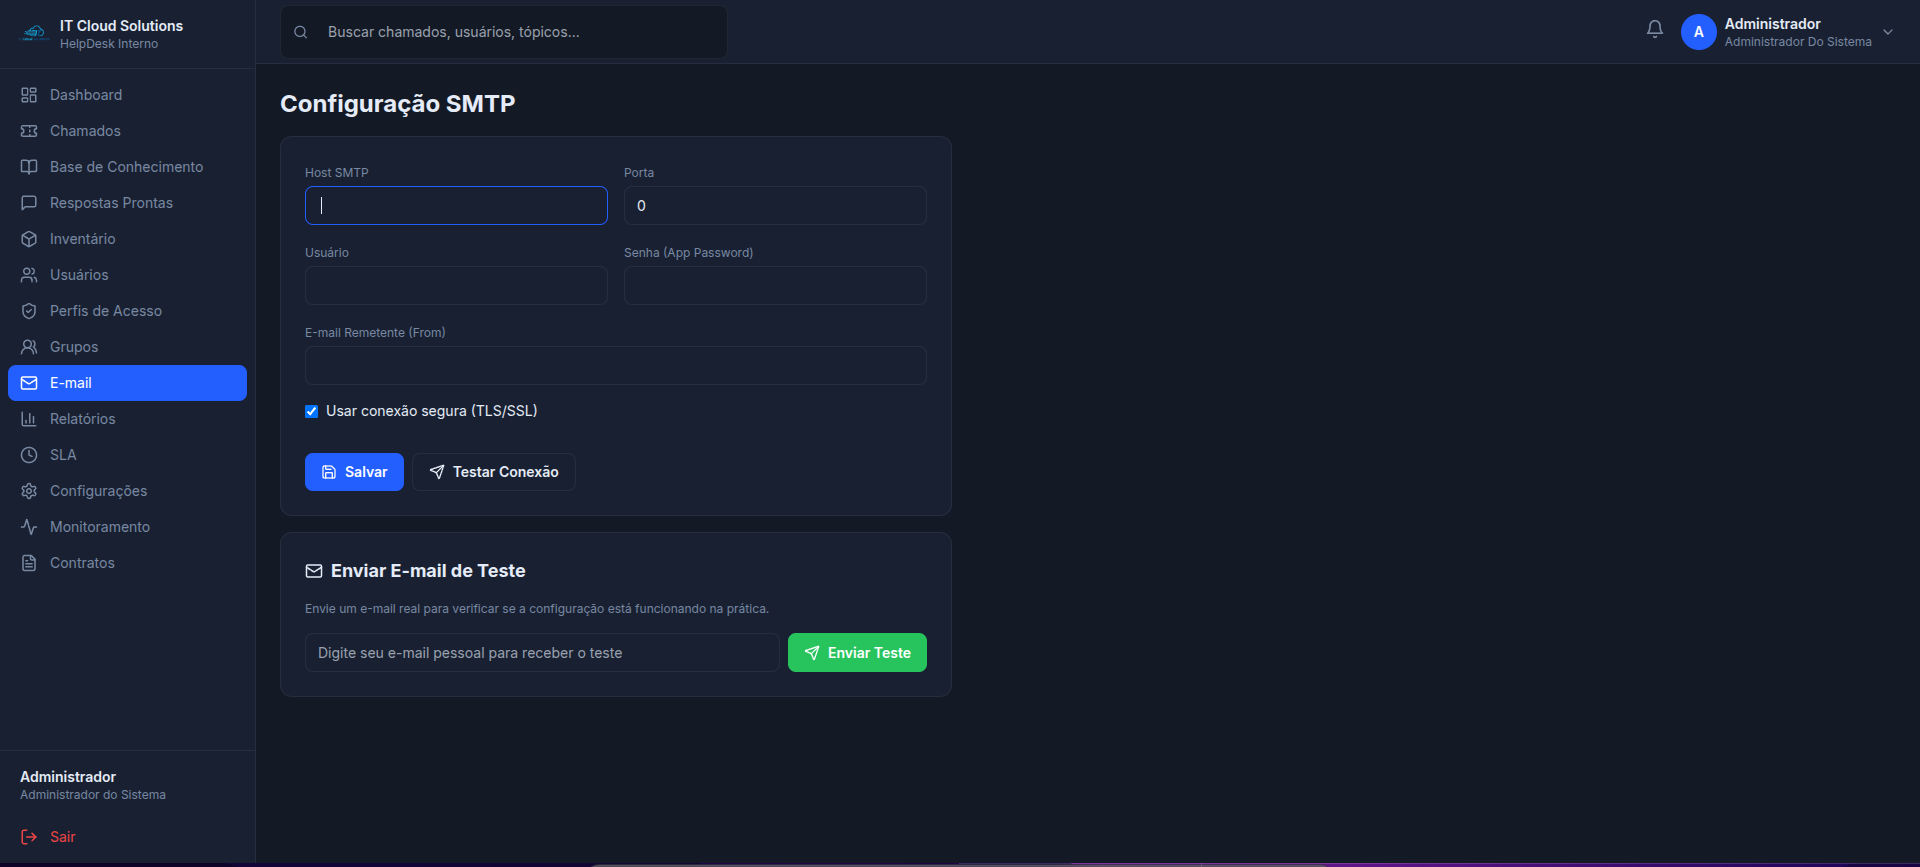
Task: Click the Relatórios chart icon
Action: (x=29, y=419)
